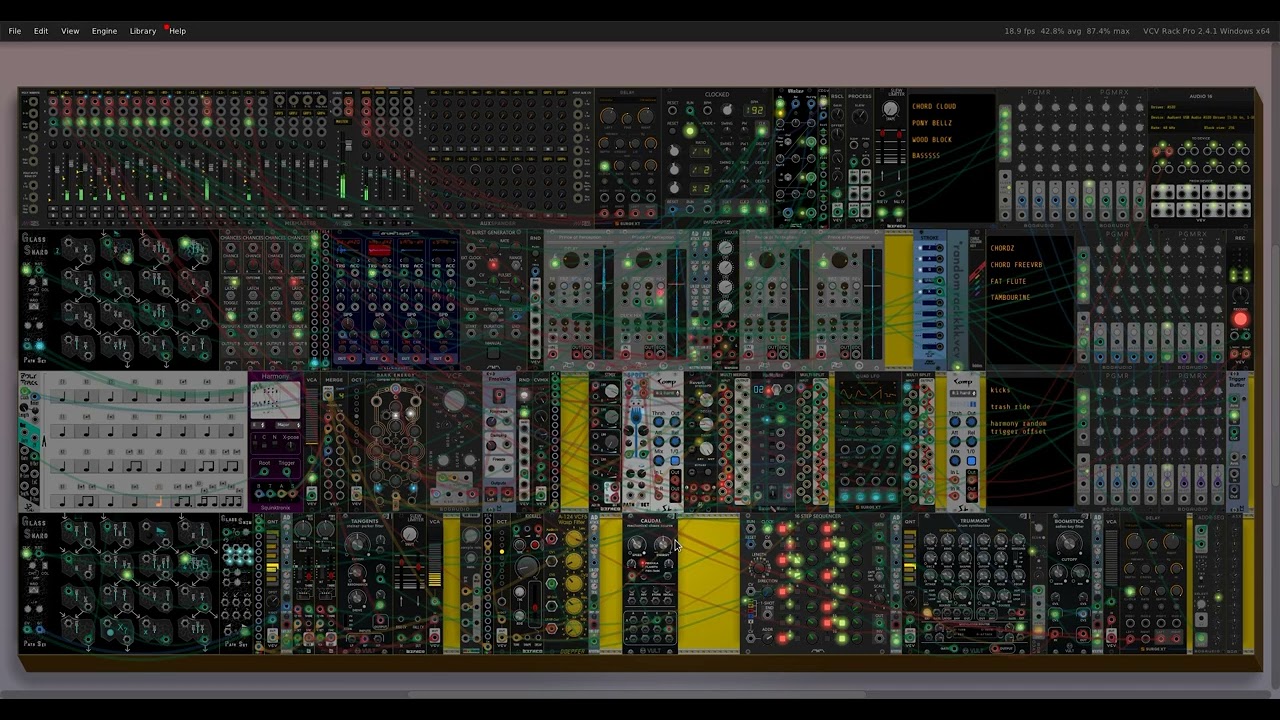This screenshot has width=1280, height=720.
Task: Click the Squinktronix logo on Harmony
Action: pos(275,507)
